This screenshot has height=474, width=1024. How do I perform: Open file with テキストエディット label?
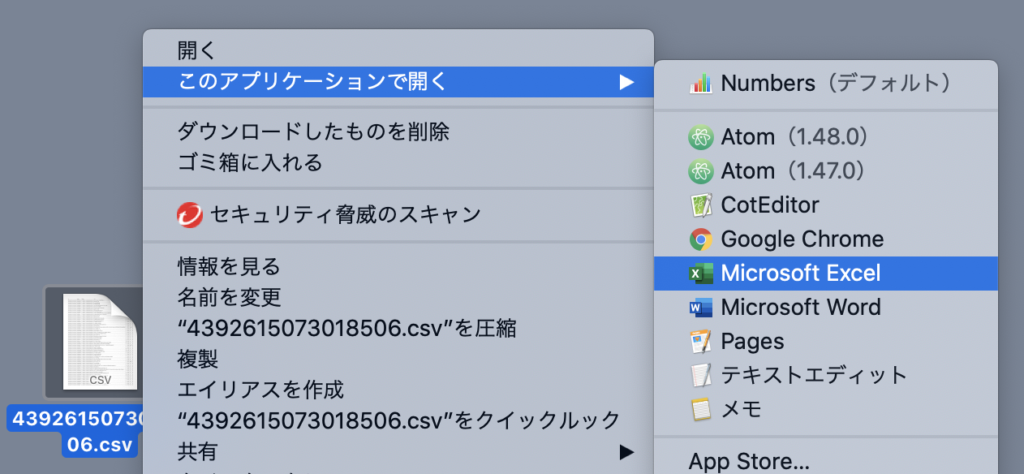coord(814,375)
